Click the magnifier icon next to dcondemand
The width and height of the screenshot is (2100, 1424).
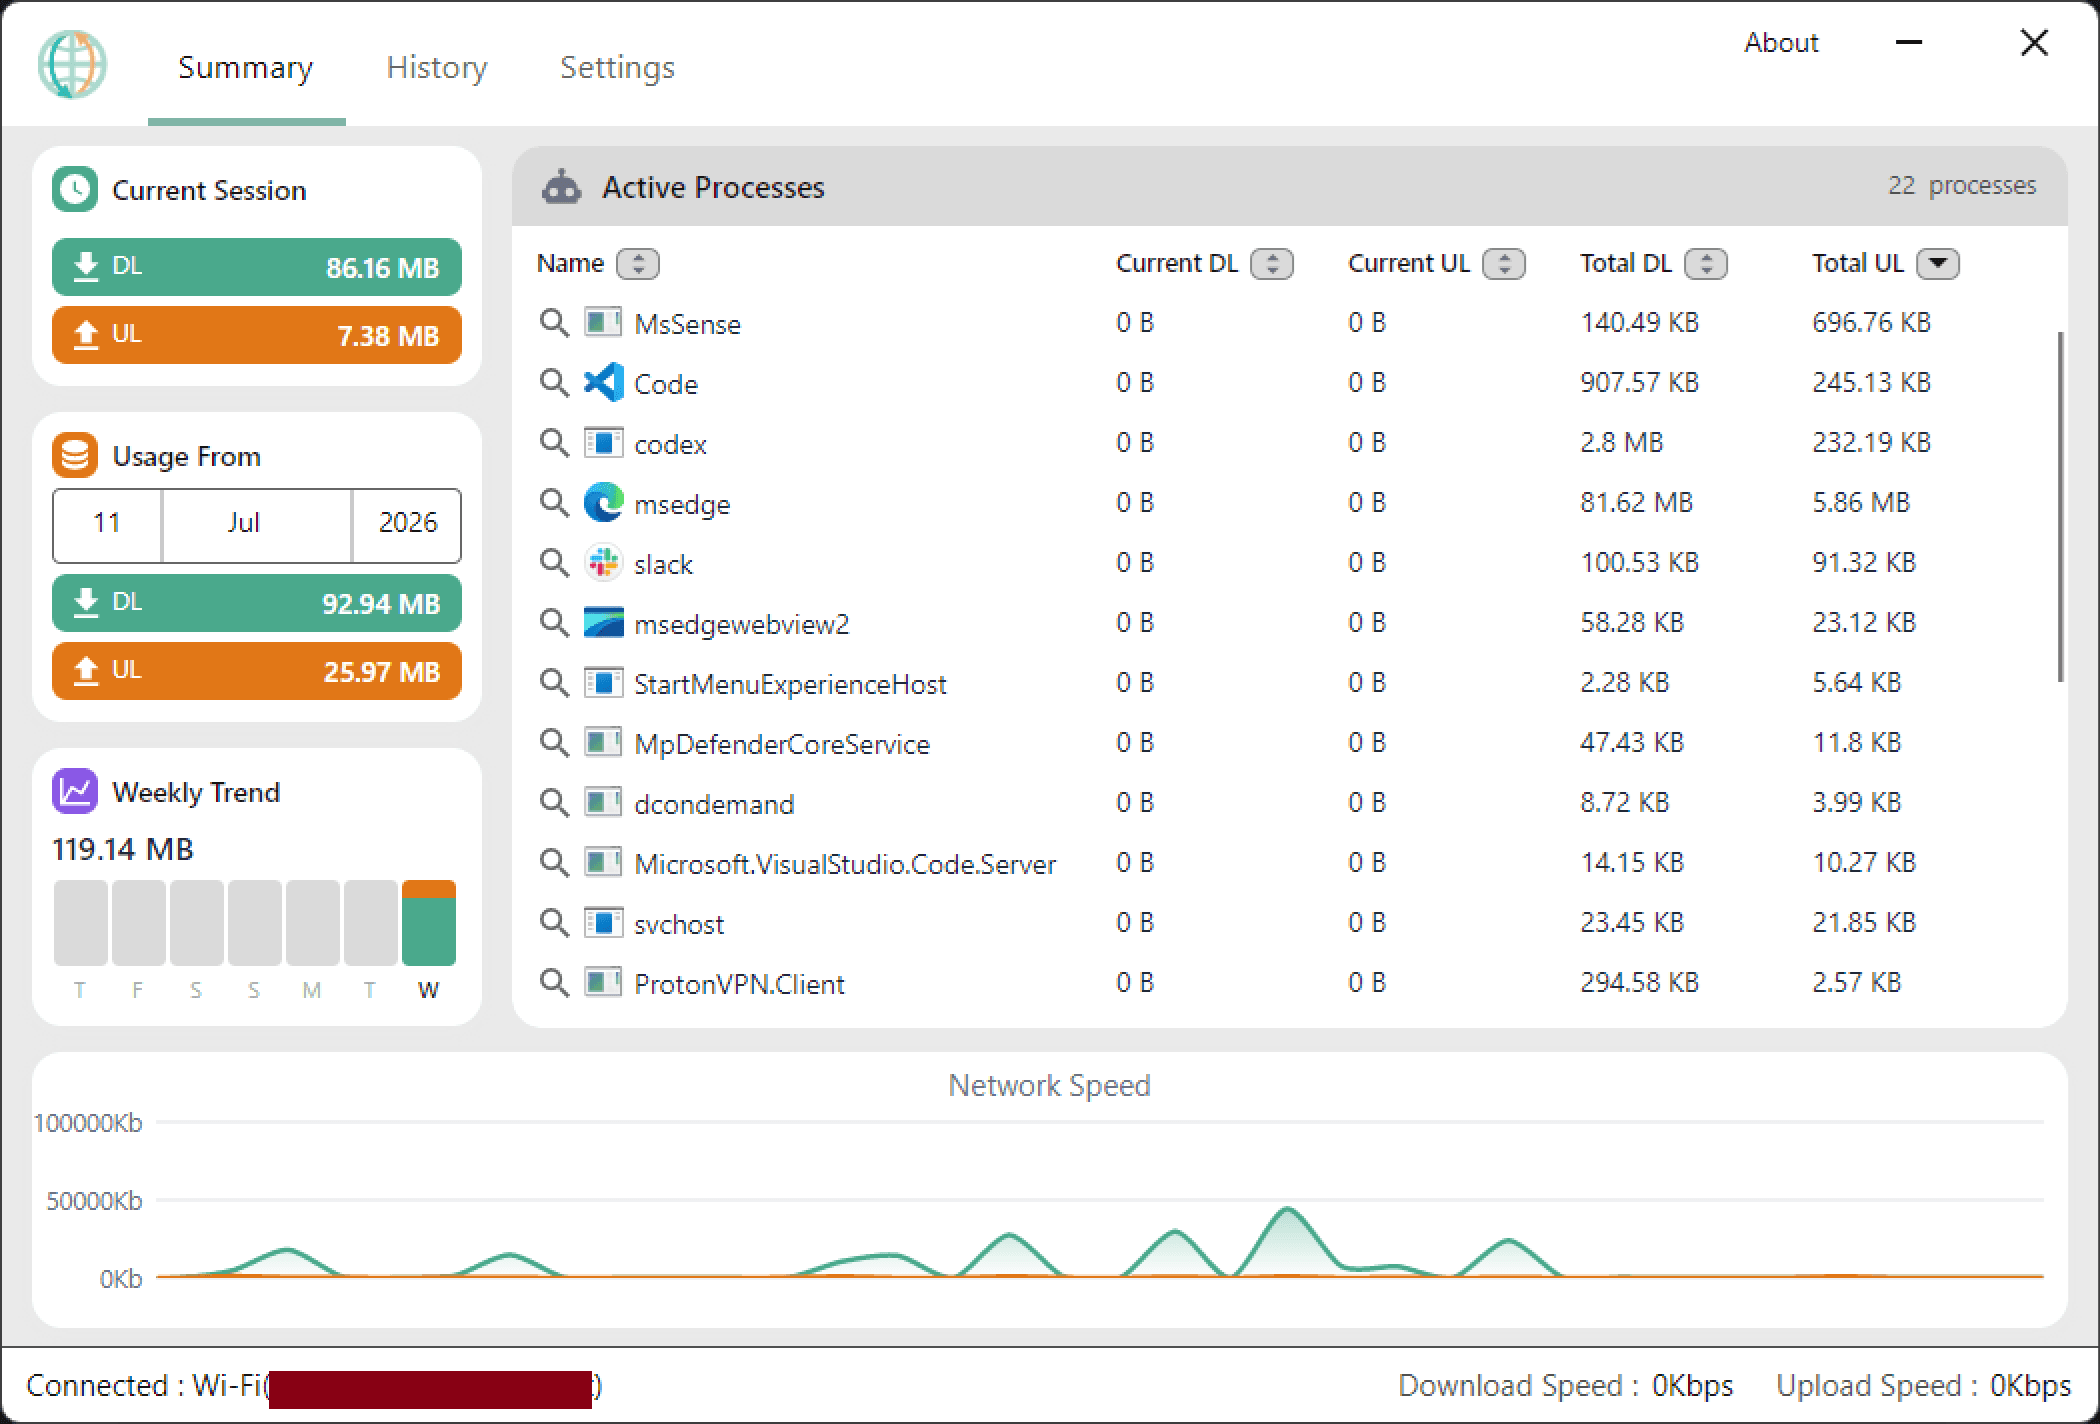coord(554,803)
